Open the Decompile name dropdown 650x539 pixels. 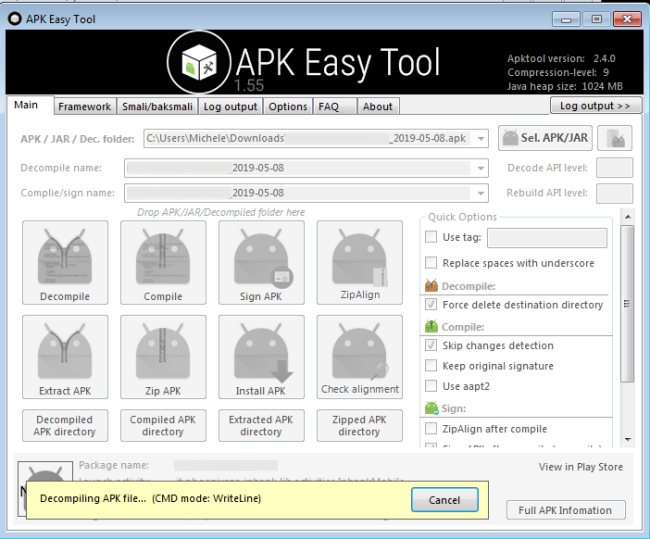(481, 168)
